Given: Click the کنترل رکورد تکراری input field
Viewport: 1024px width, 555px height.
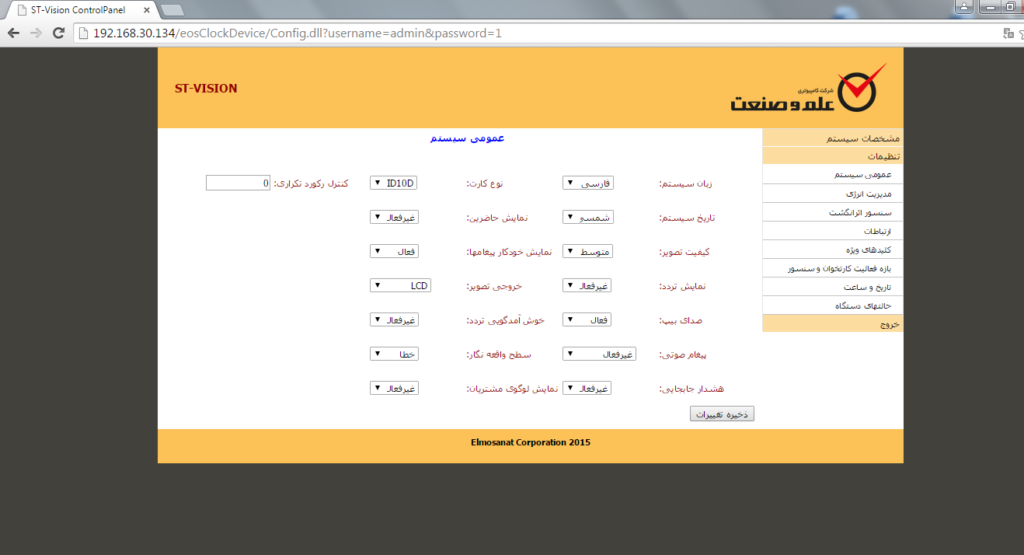Looking at the screenshot, I should pos(238,183).
